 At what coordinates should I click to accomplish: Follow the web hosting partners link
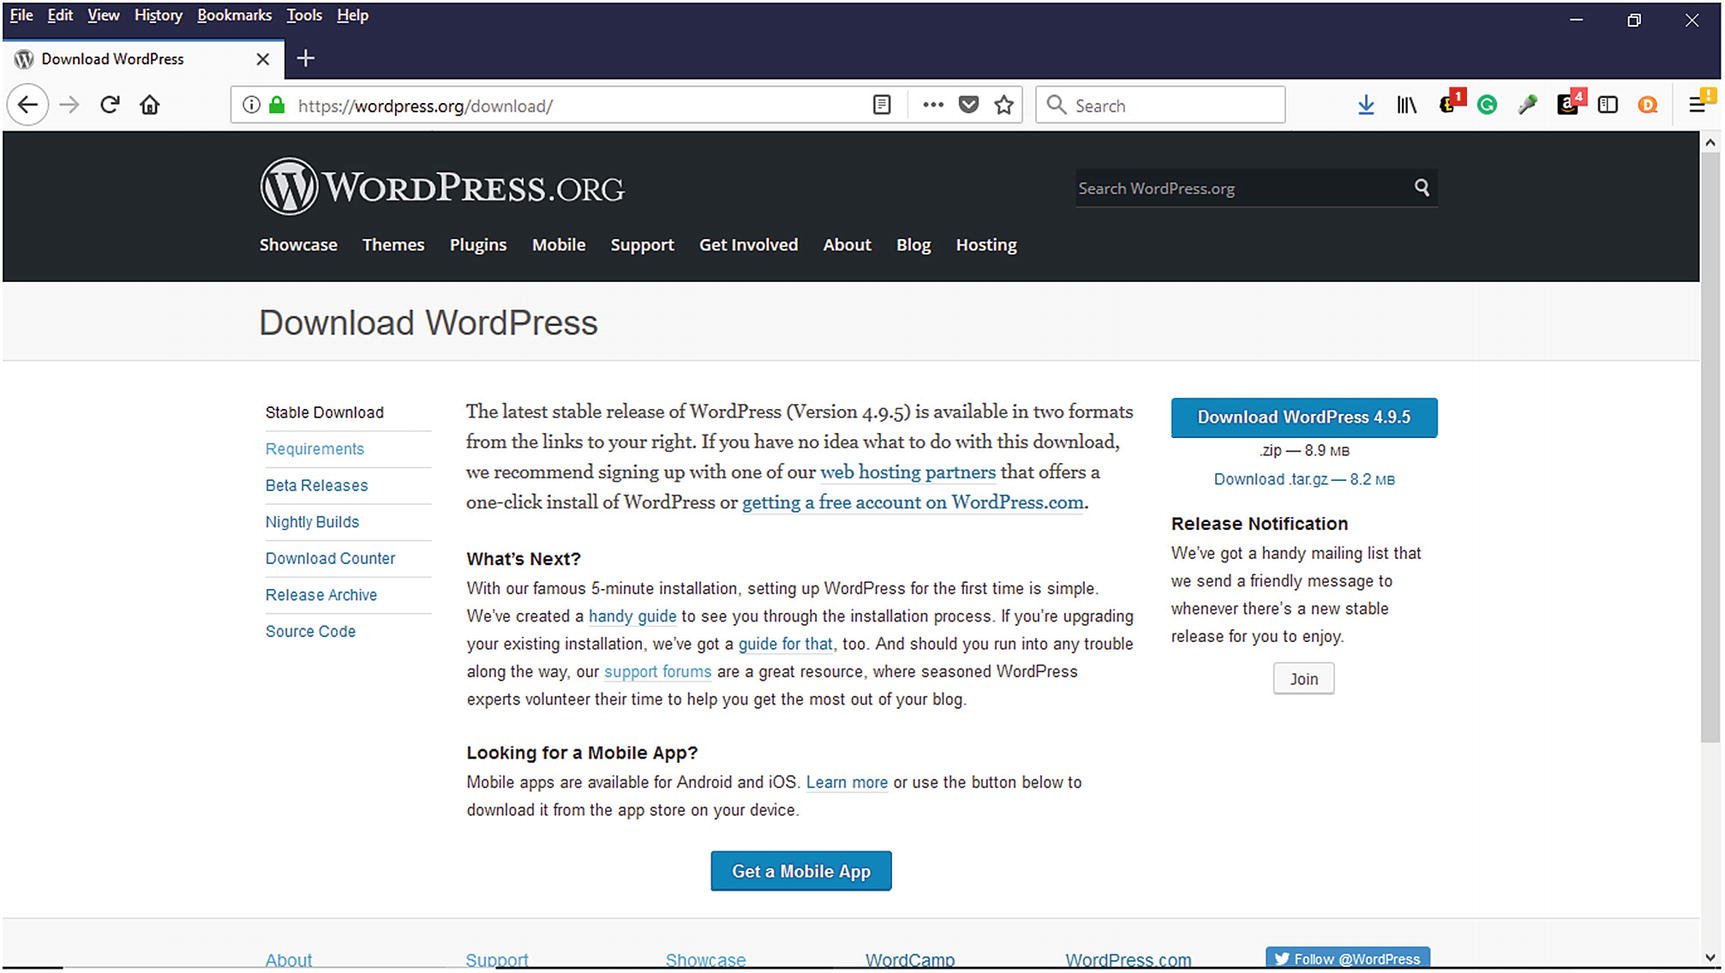point(908,472)
